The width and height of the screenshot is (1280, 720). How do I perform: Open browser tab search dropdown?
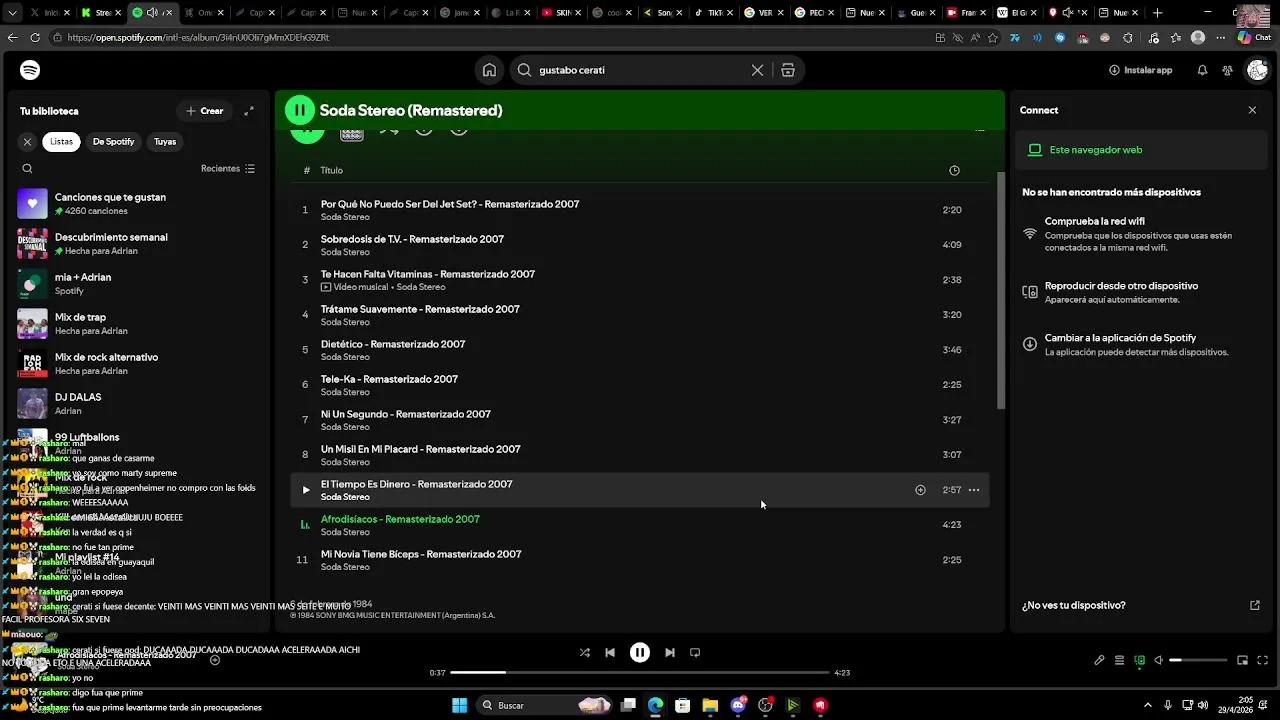point(13,13)
